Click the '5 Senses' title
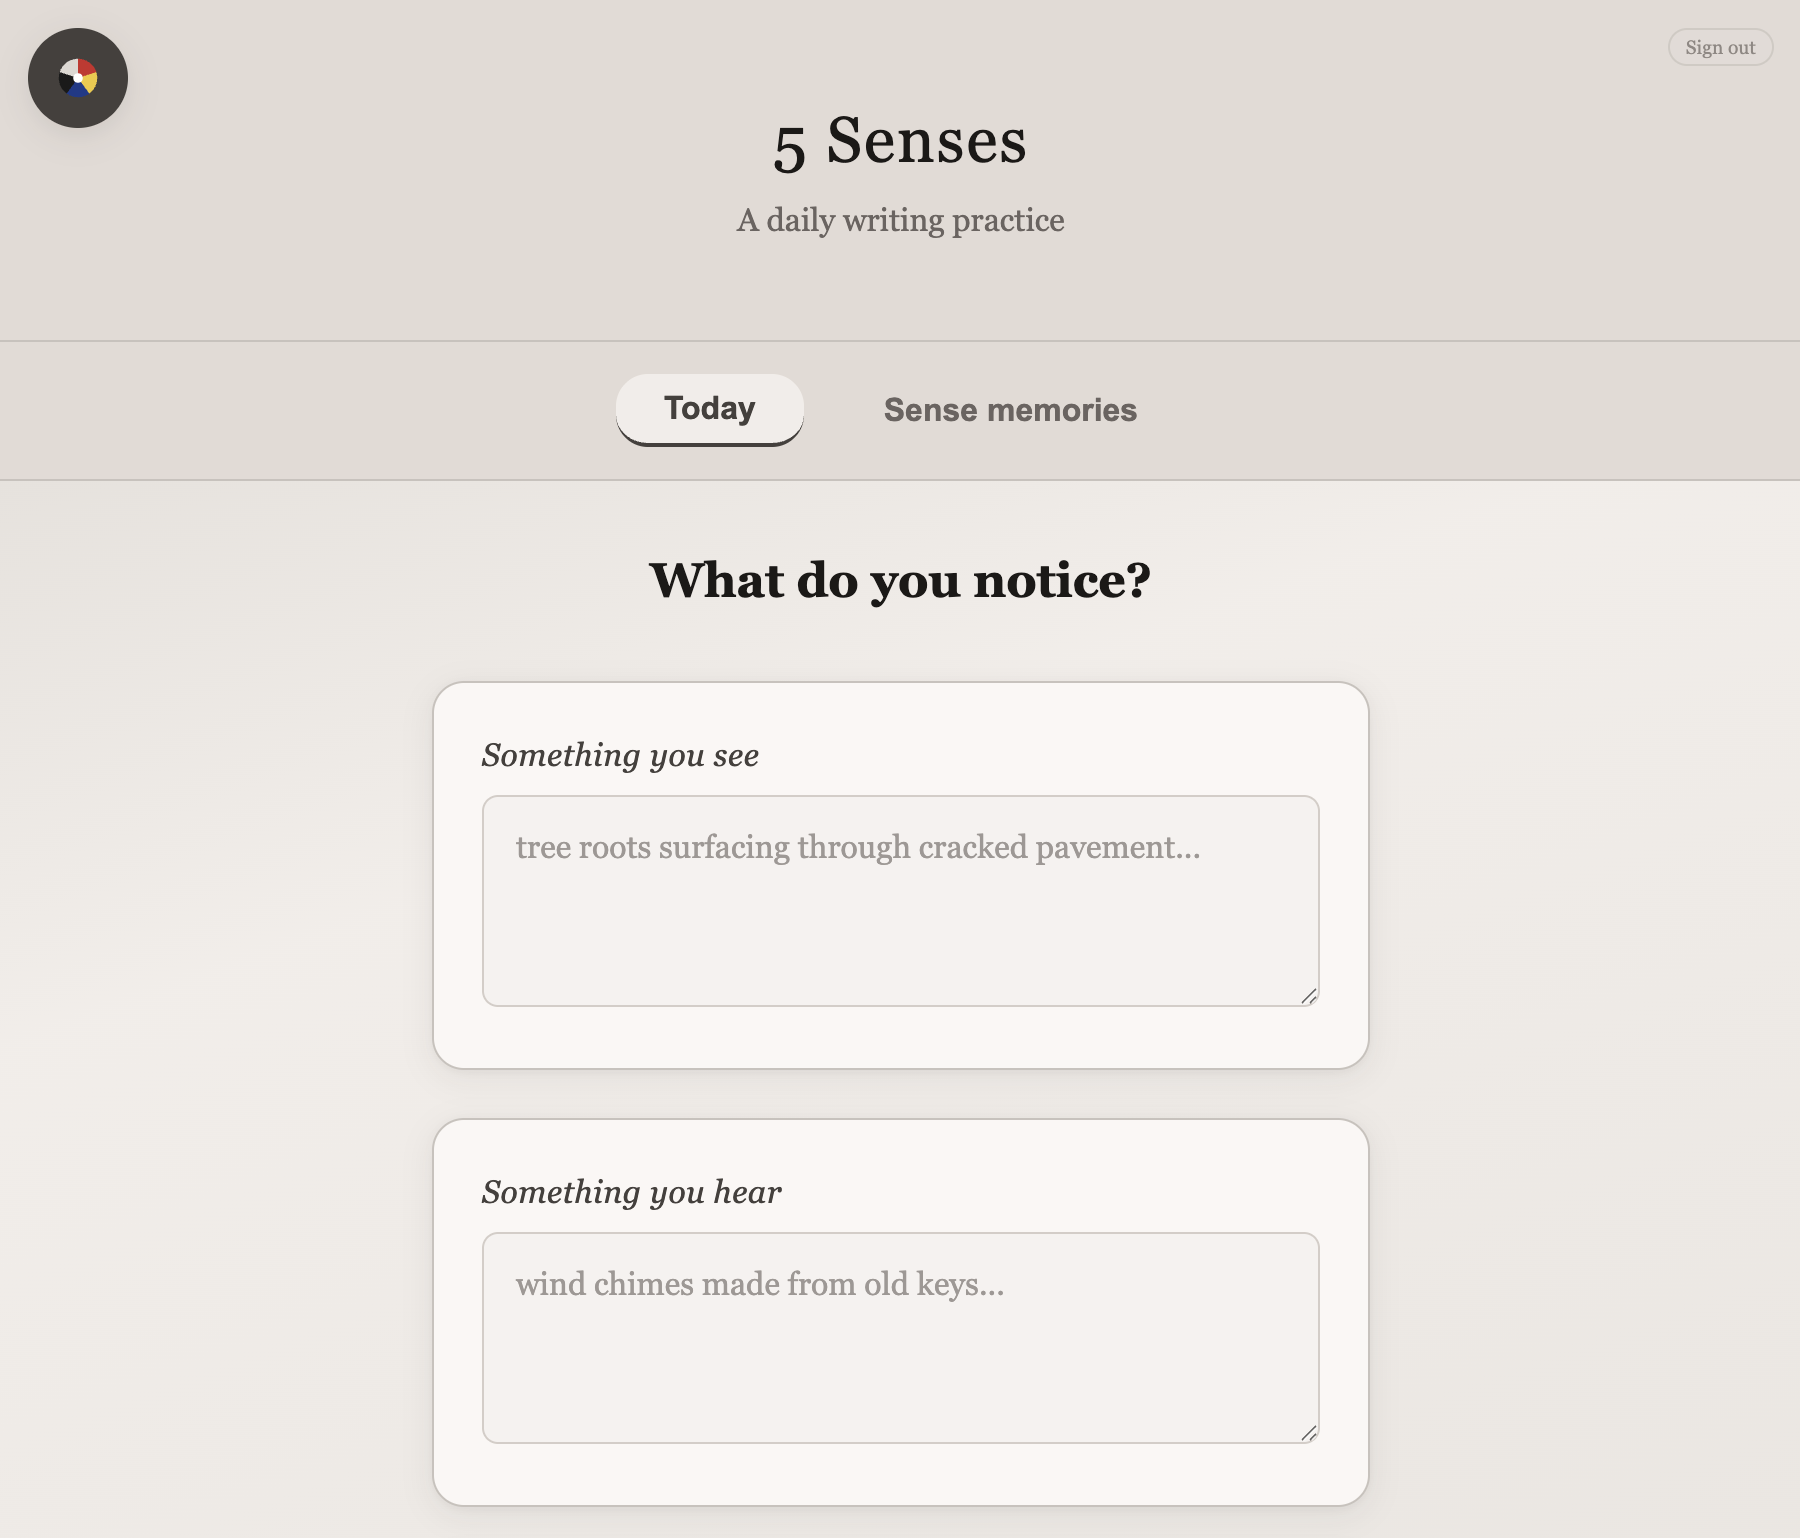The width and height of the screenshot is (1800, 1538). tap(900, 141)
